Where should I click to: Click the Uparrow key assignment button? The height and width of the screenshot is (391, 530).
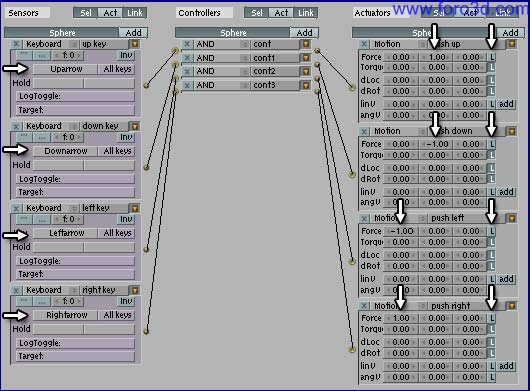pyautogui.click(x=66, y=69)
